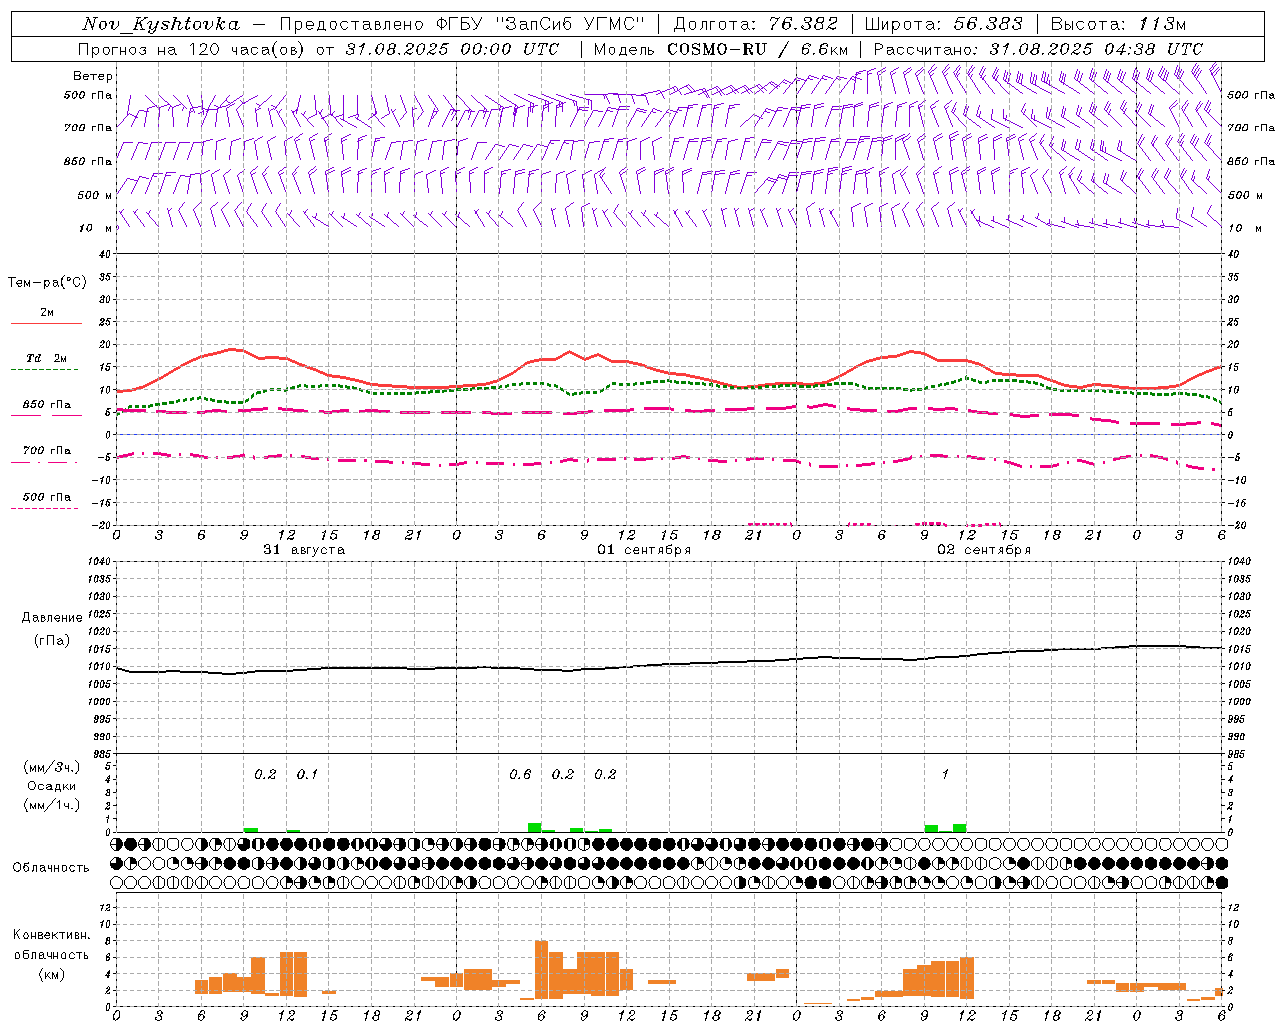
Task: Click the precipitation value 0.1
Action: click(307, 775)
